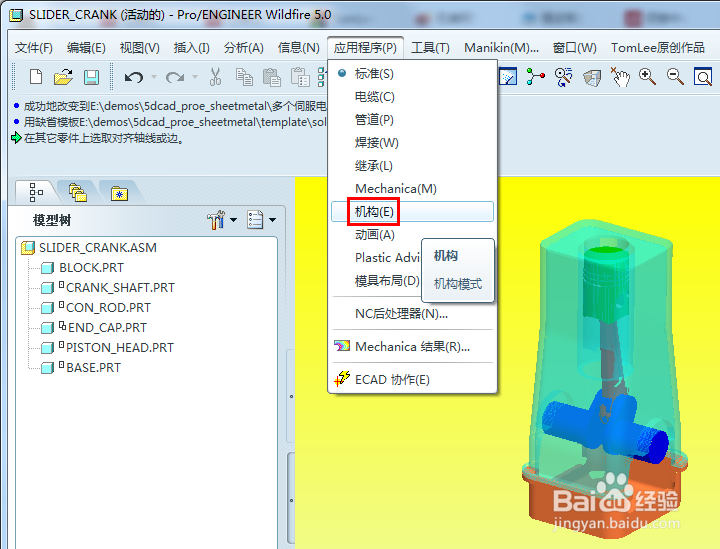Open the TomLee原创作品 menu
The height and width of the screenshot is (549, 720).
[658, 48]
